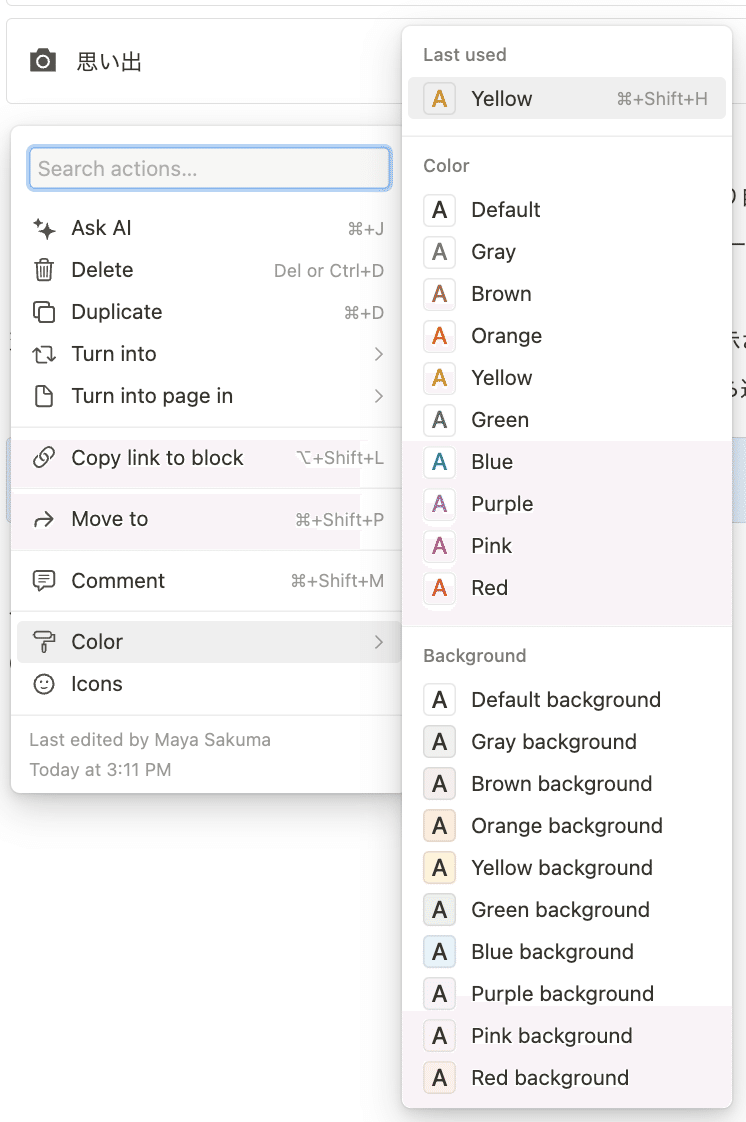Click the camera icon beside 思い出

coord(43,62)
